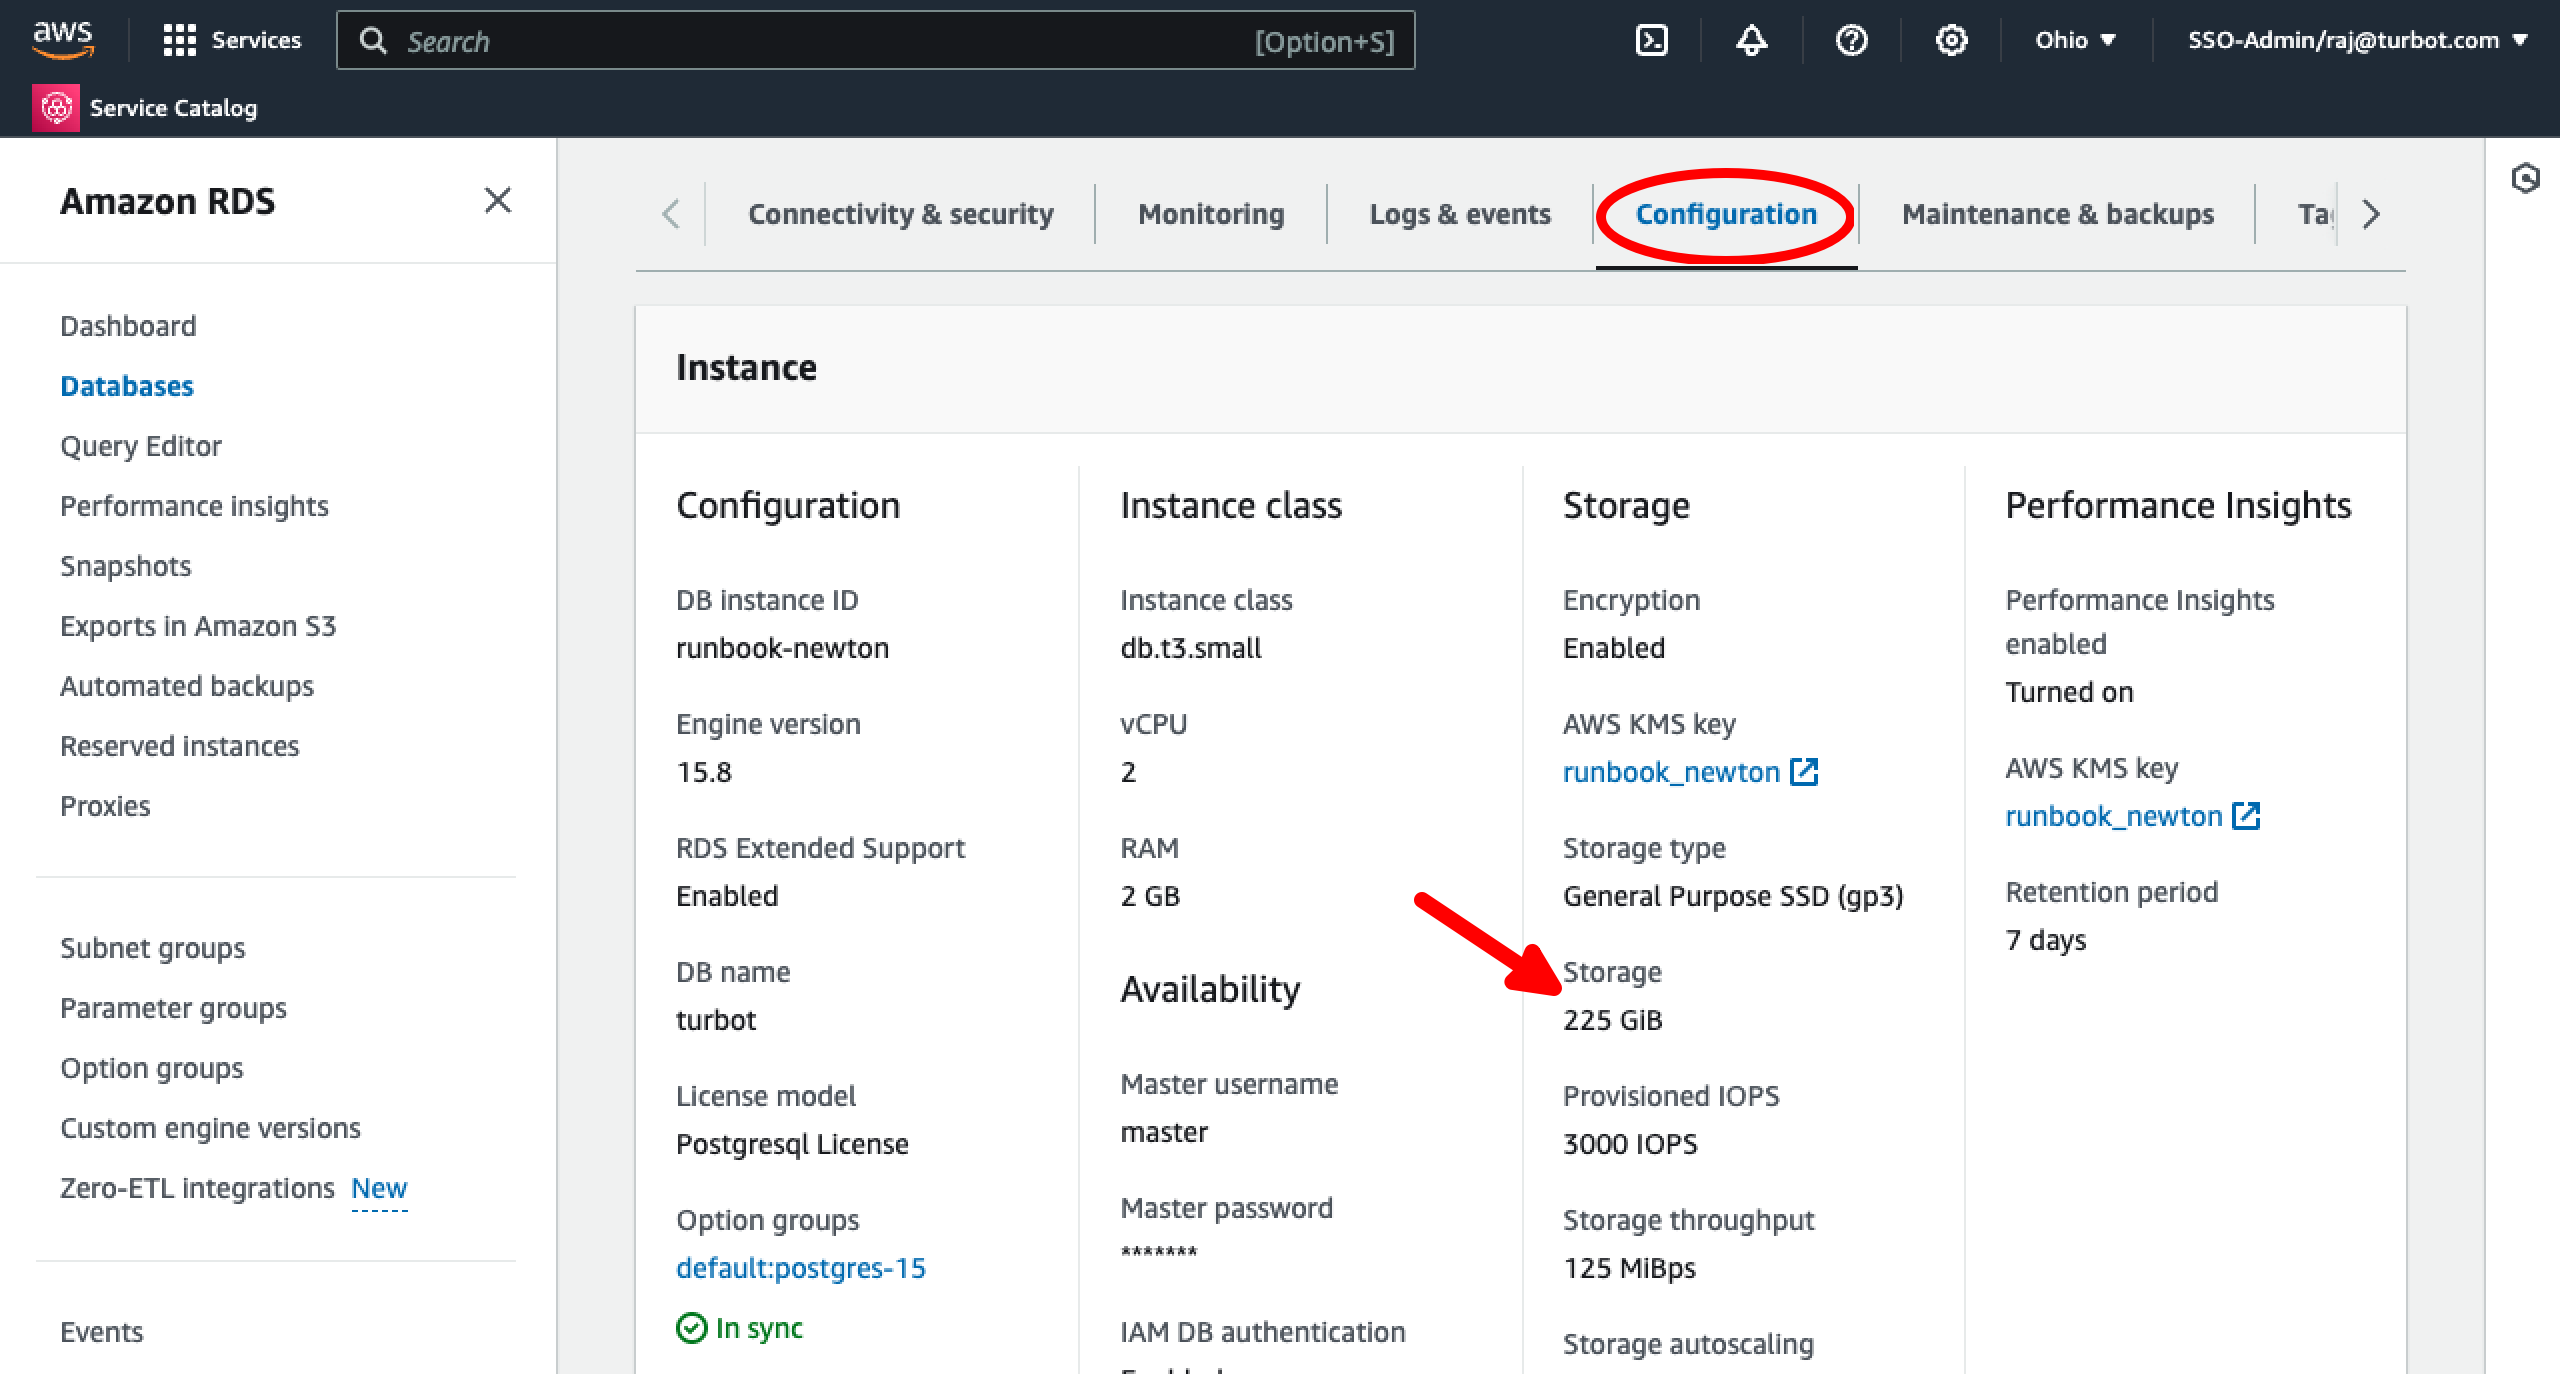Click the AWS logo to go home
This screenshot has width=2560, height=1374.
[62, 40]
